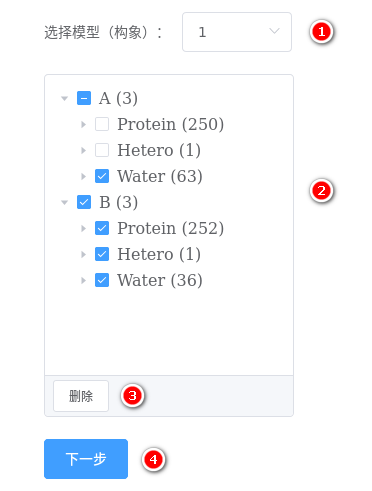
Task: Uncheck the Water (63) checkbox
Action: tap(102, 176)
